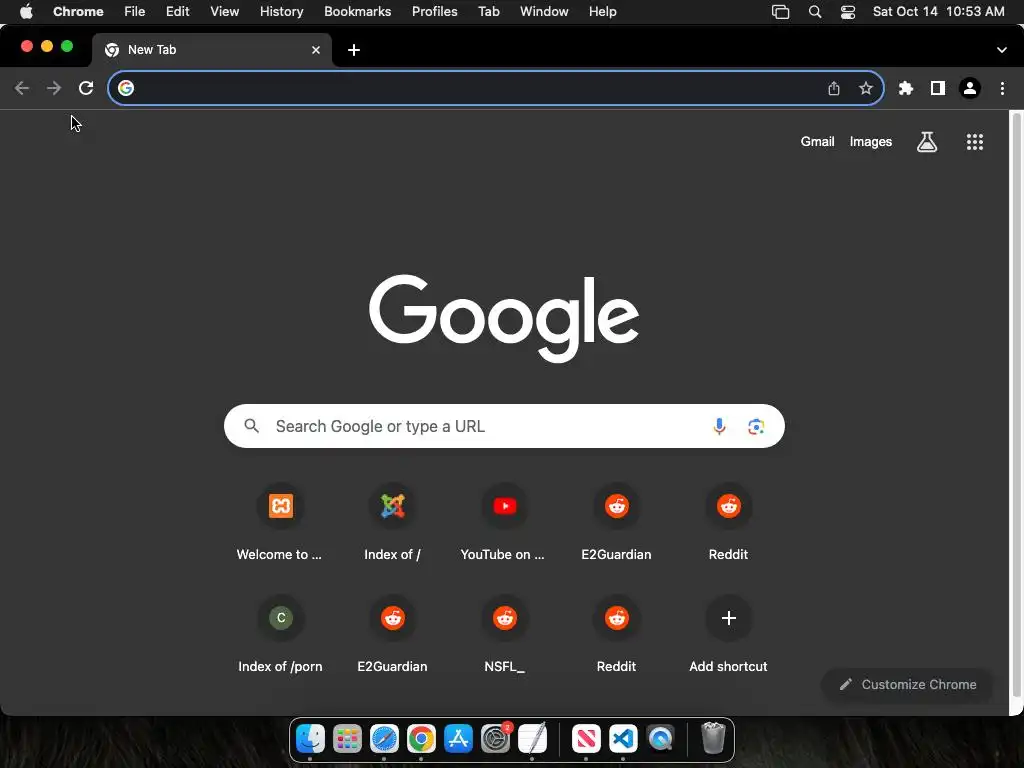Click the Google icon in address bar
The width and height of the screenshot is (1024, 768).
pyautogui.click(x=126, y=88)
